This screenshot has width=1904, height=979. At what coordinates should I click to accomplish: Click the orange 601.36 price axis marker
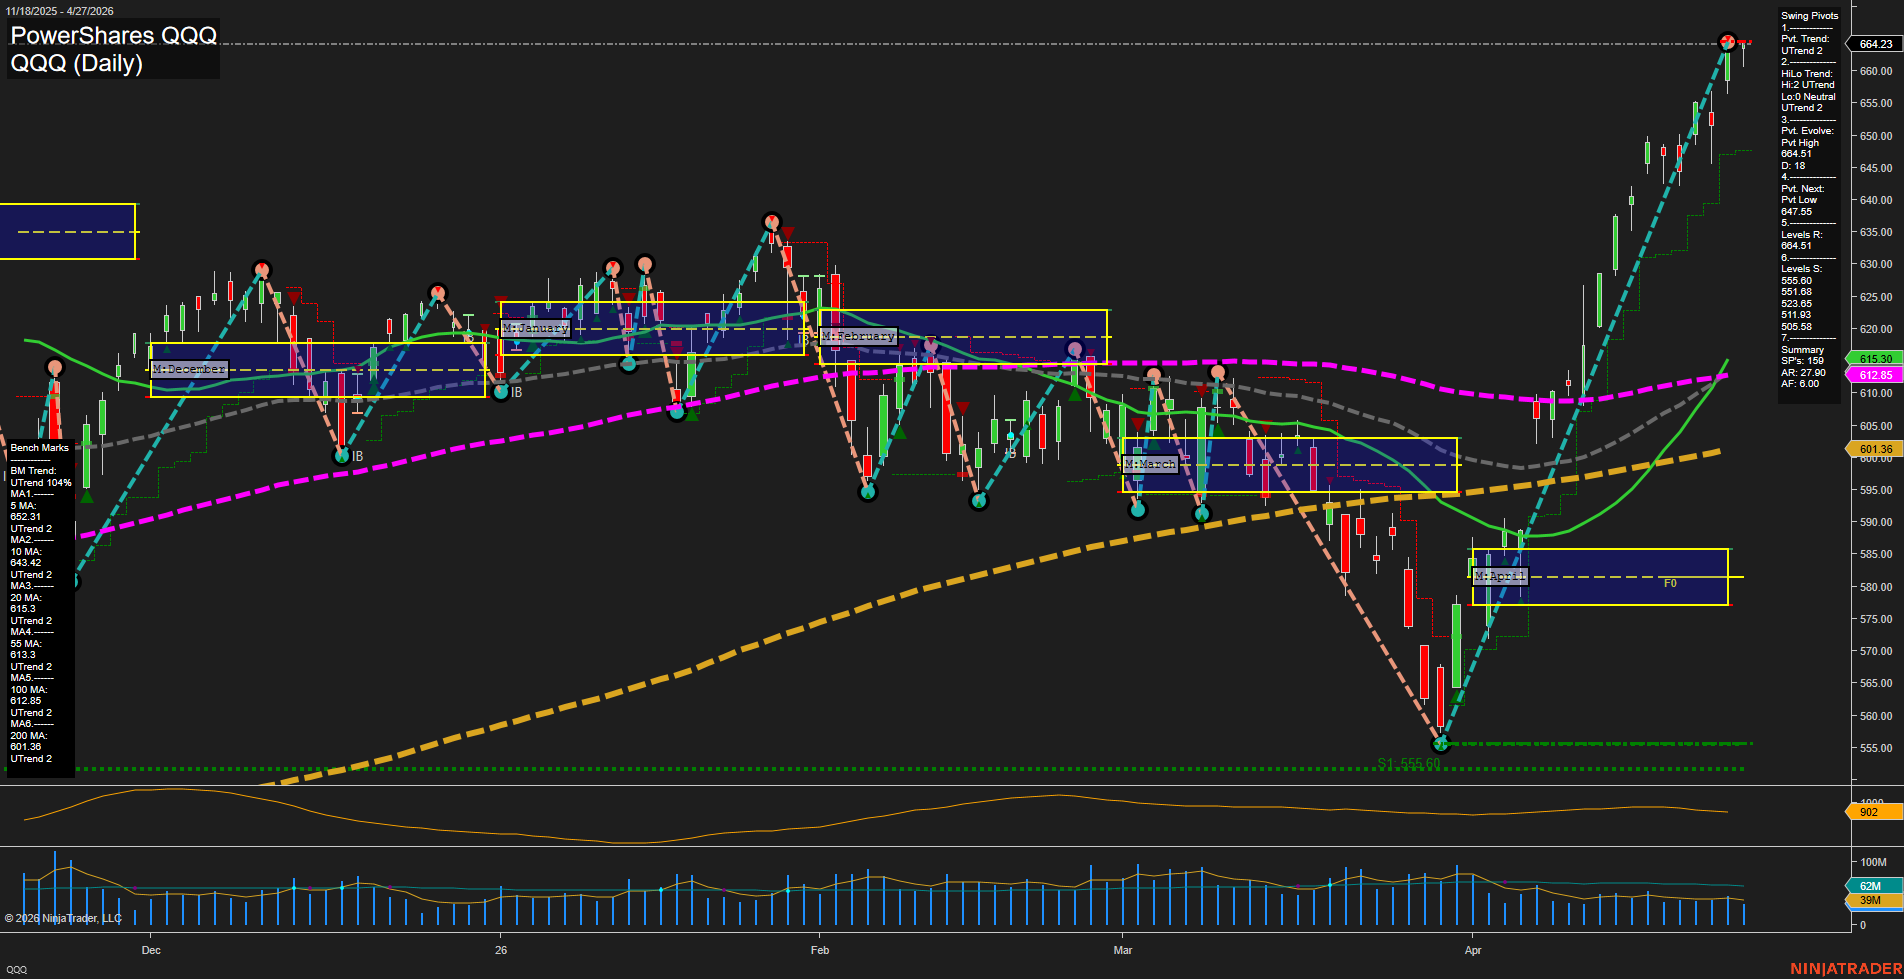[x=1875, y=450]
